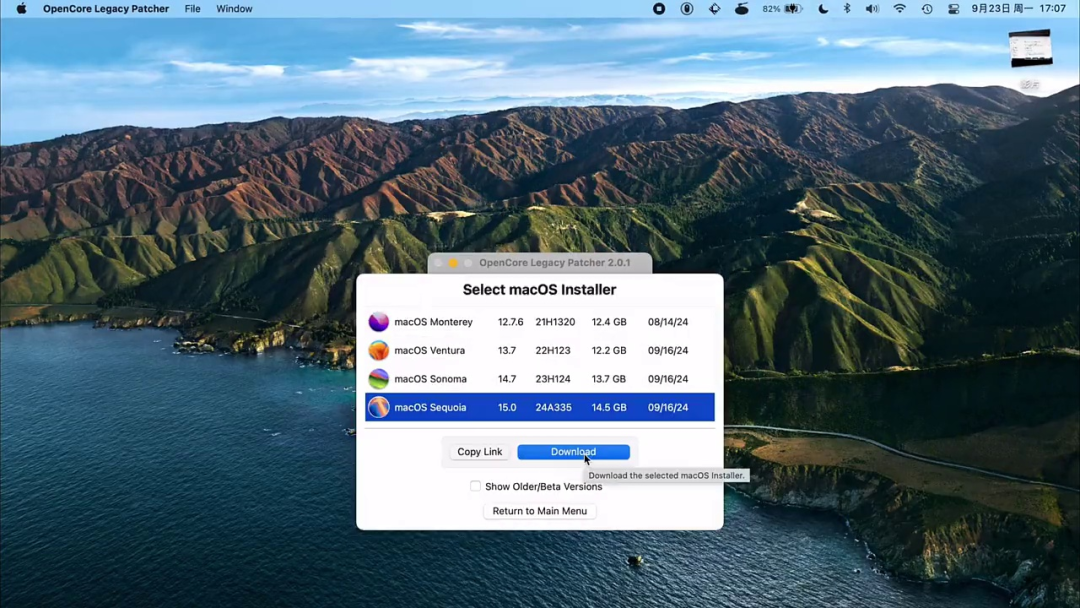Toggle Do Not Disturb moon icon

[823, 9]
